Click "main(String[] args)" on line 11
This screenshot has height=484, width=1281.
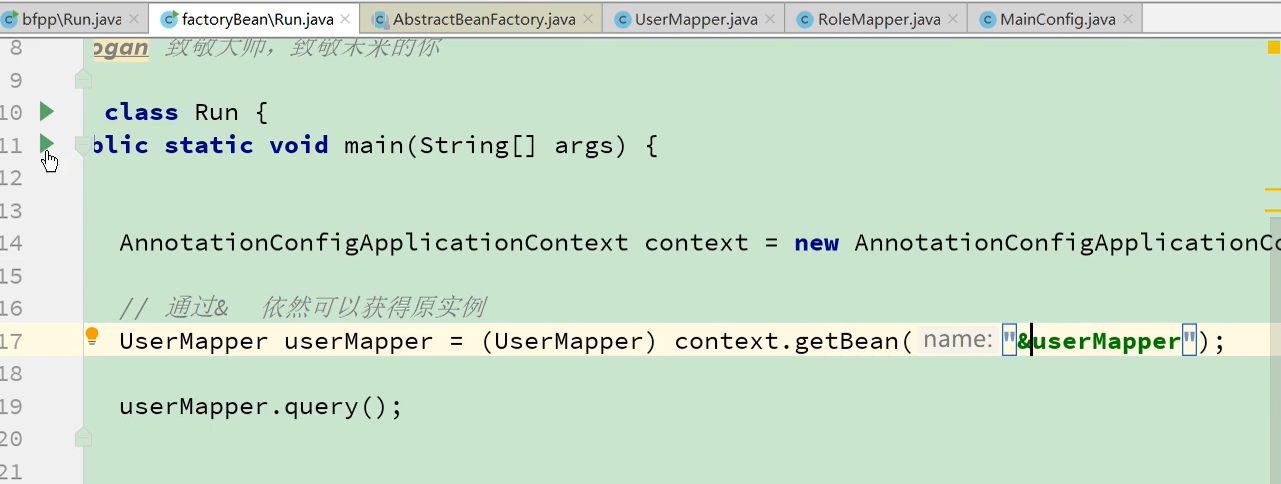[485, 145]
